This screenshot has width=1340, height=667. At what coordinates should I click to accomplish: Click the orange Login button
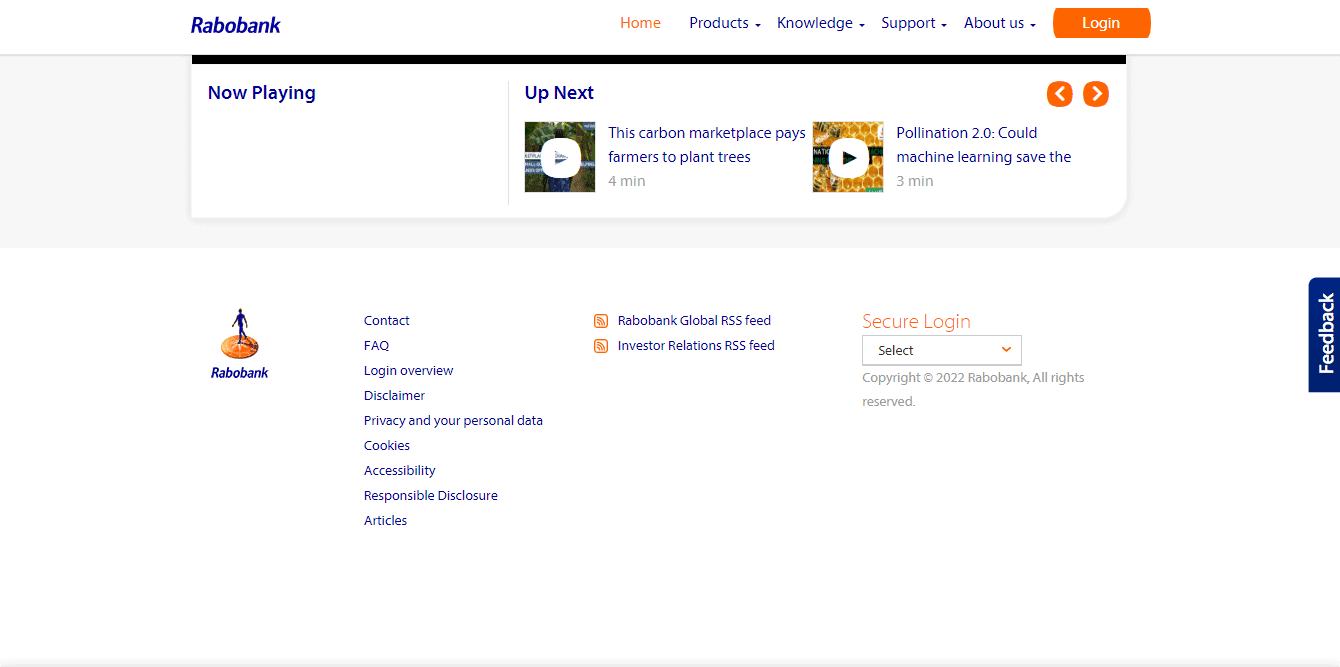coord(1102,23)
